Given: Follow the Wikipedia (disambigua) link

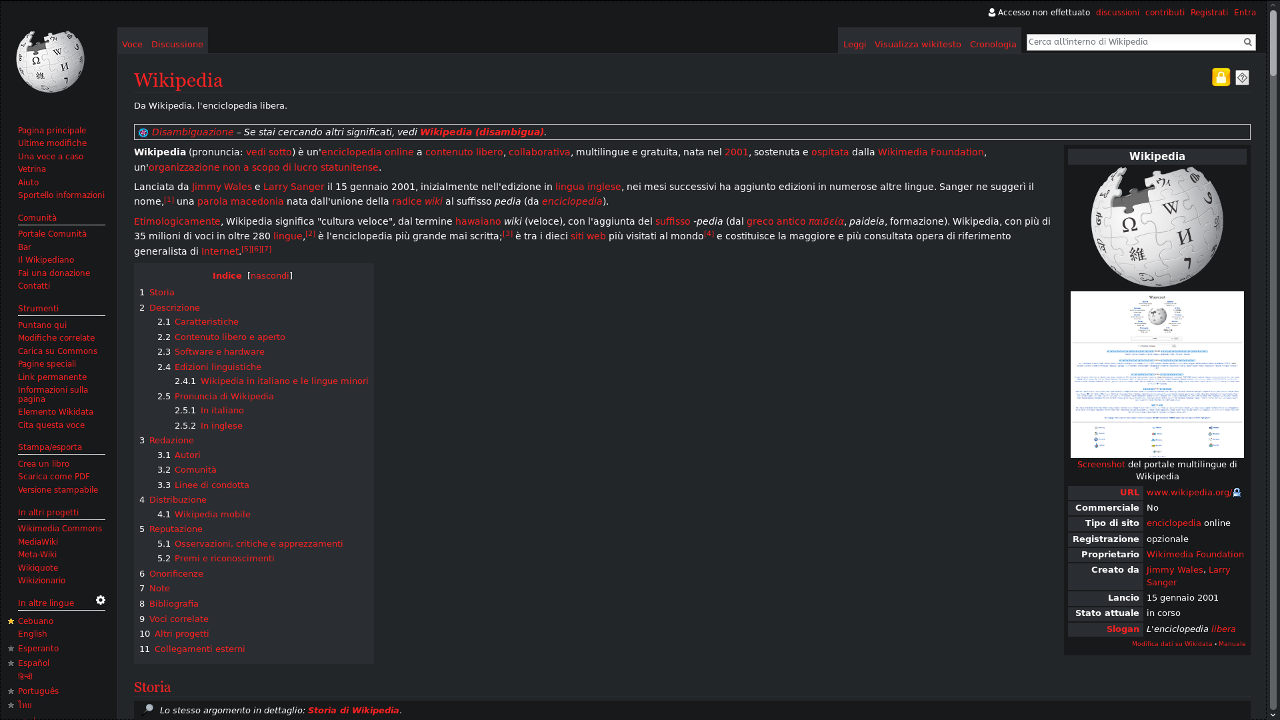Looking at the screenshot, I should pyautogui.click(x=482, y=131).
